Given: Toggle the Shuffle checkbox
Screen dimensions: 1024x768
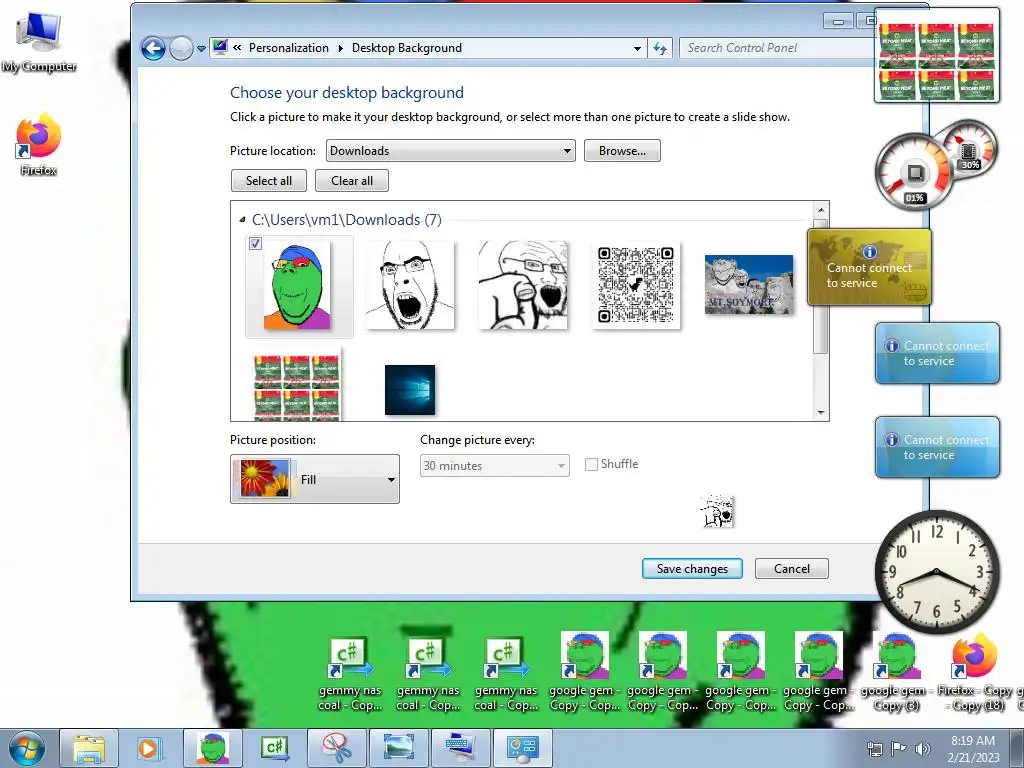Looking at the screenshot, I should pos(591,464).
